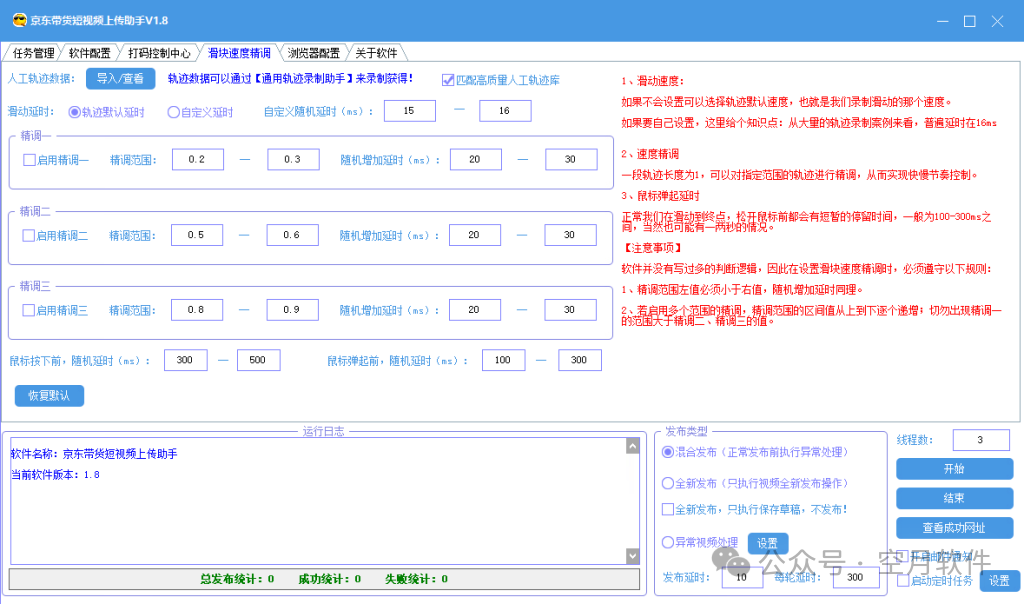Maximize the application window

pyautogui.click(x=970, y=21)
